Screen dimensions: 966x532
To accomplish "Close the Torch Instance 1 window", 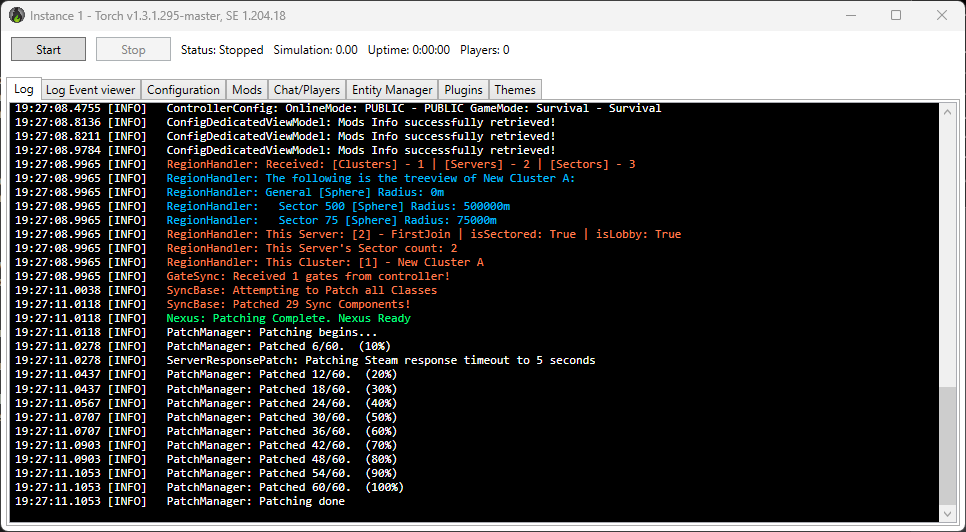I will [x=942, y=15].
